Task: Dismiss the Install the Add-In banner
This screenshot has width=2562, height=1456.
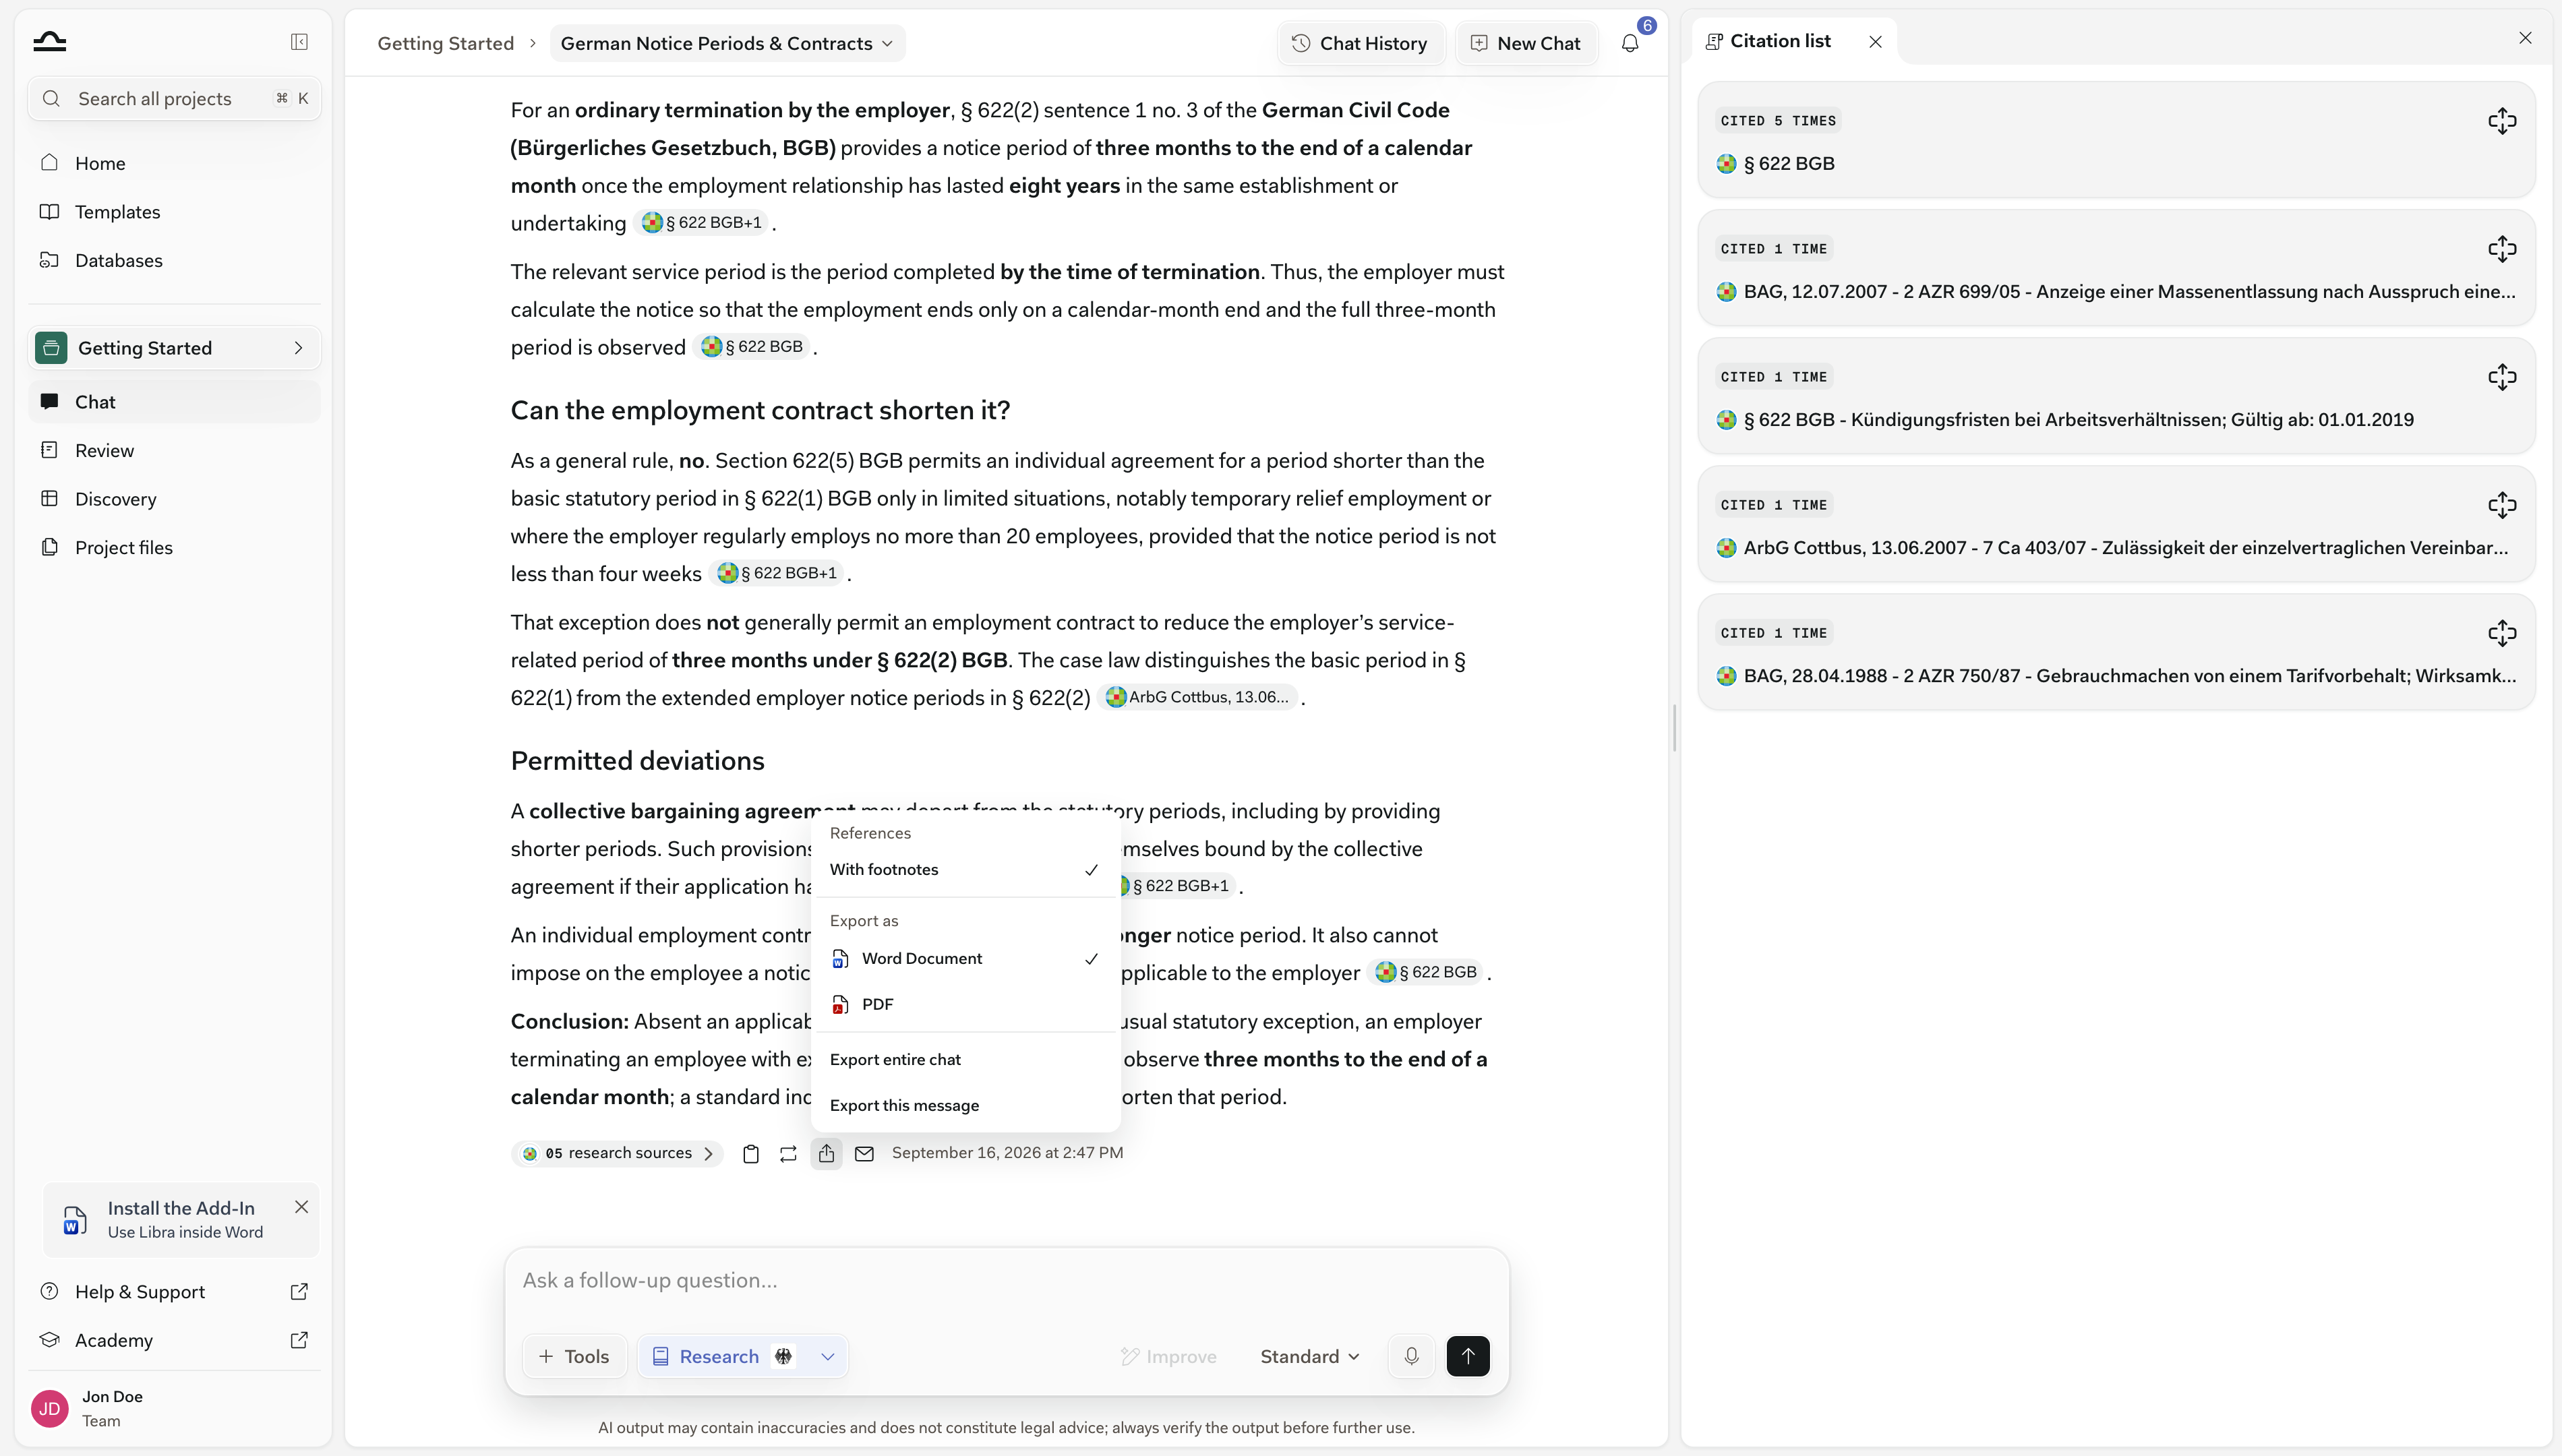Action: pos(301,1207)
